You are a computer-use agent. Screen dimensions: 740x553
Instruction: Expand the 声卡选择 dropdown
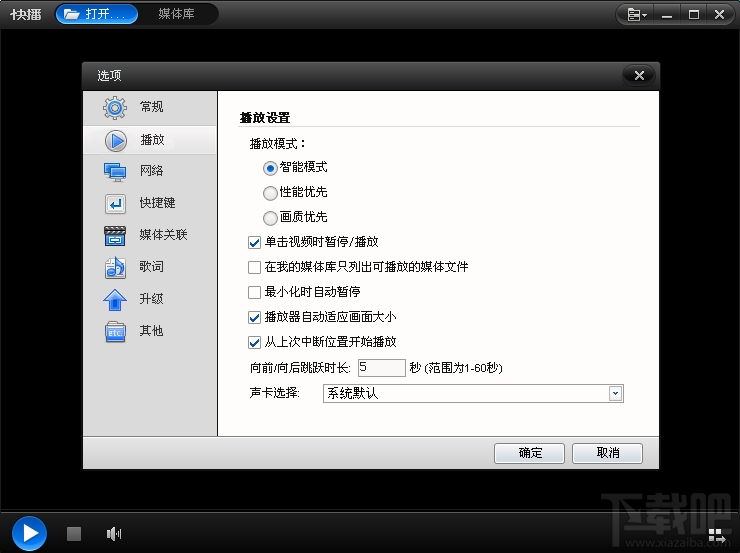(615, 394)
